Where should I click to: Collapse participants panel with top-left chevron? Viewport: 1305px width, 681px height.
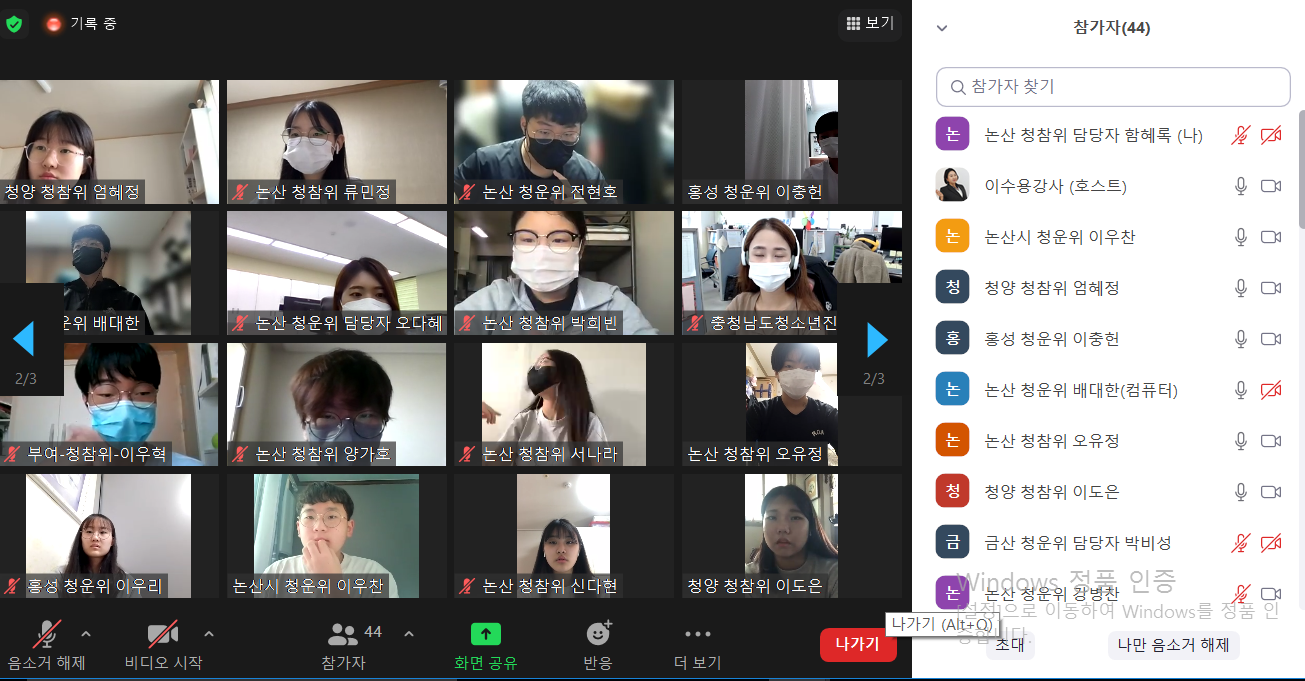pyautogui.click(x=941, y=28)
